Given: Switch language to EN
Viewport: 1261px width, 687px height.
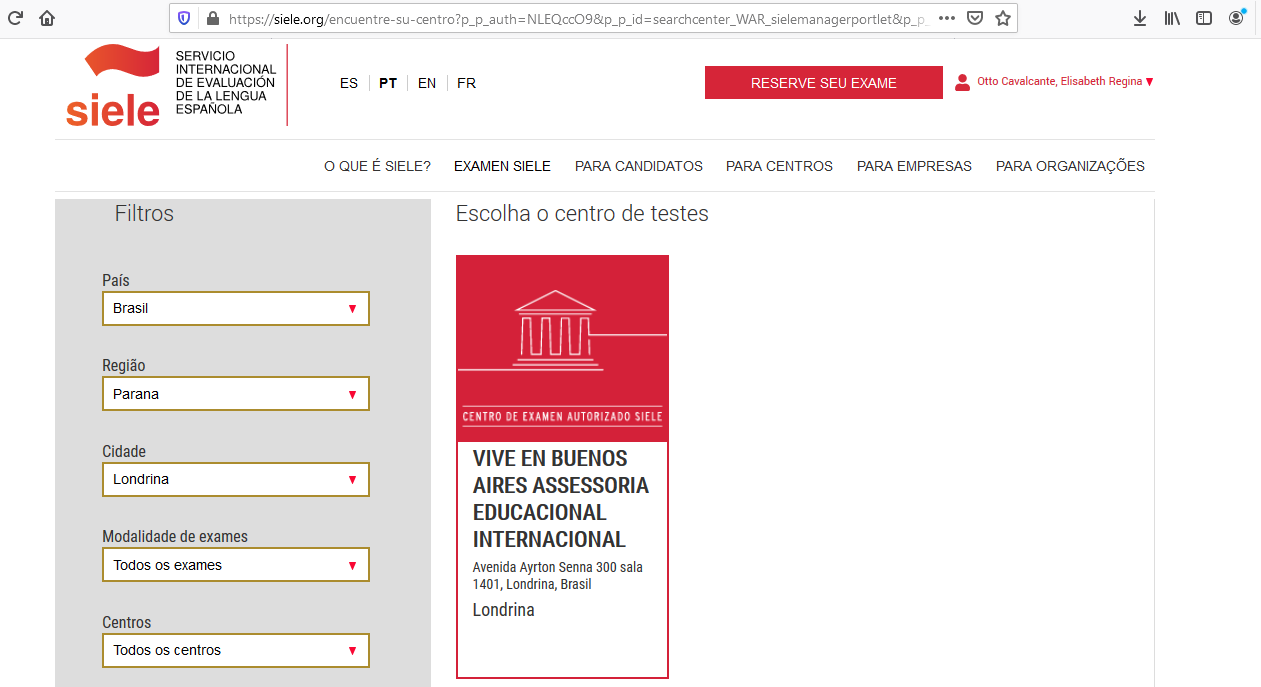Looking at the screenshot, I should click(x=427, y=84).
